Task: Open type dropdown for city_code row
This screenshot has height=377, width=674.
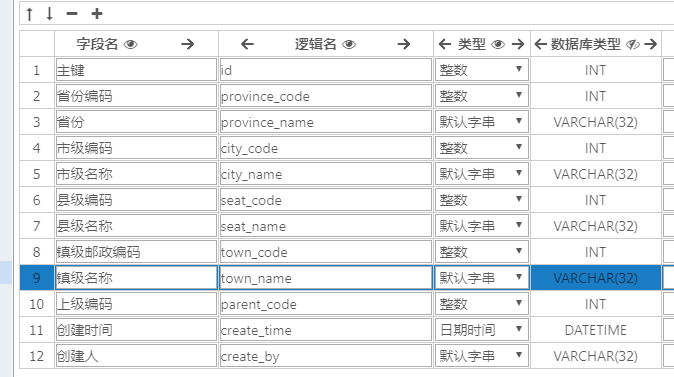Action: (482, 148)
